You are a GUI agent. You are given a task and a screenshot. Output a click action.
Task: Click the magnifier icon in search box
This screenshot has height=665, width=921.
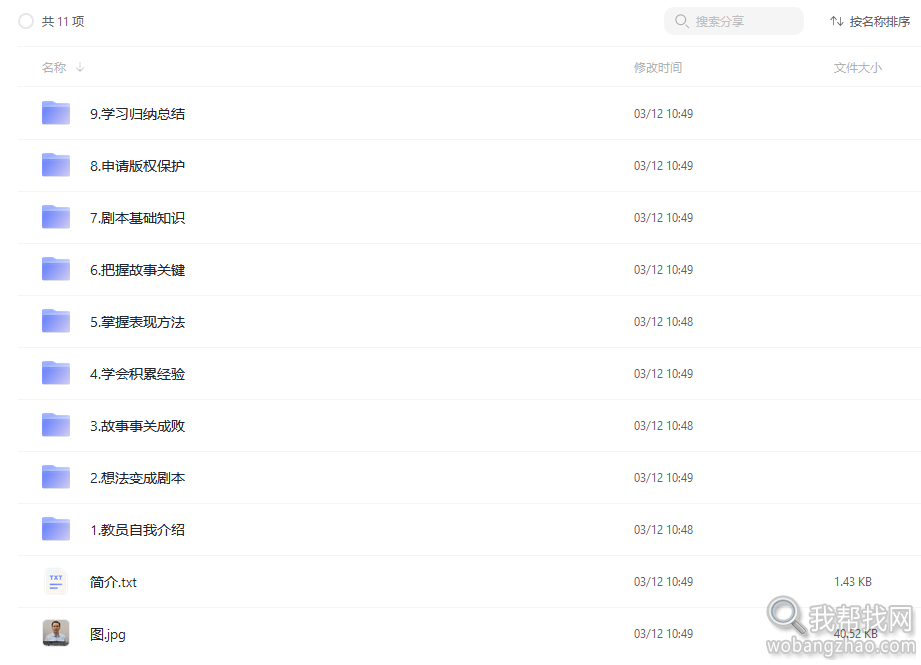[x=681, y=21]
